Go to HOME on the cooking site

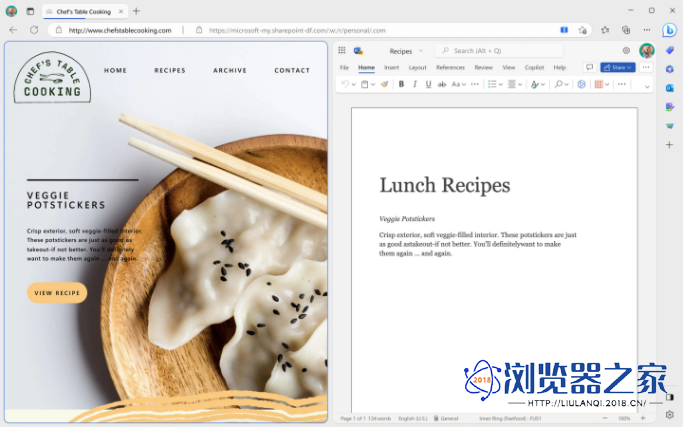[115, 70]
